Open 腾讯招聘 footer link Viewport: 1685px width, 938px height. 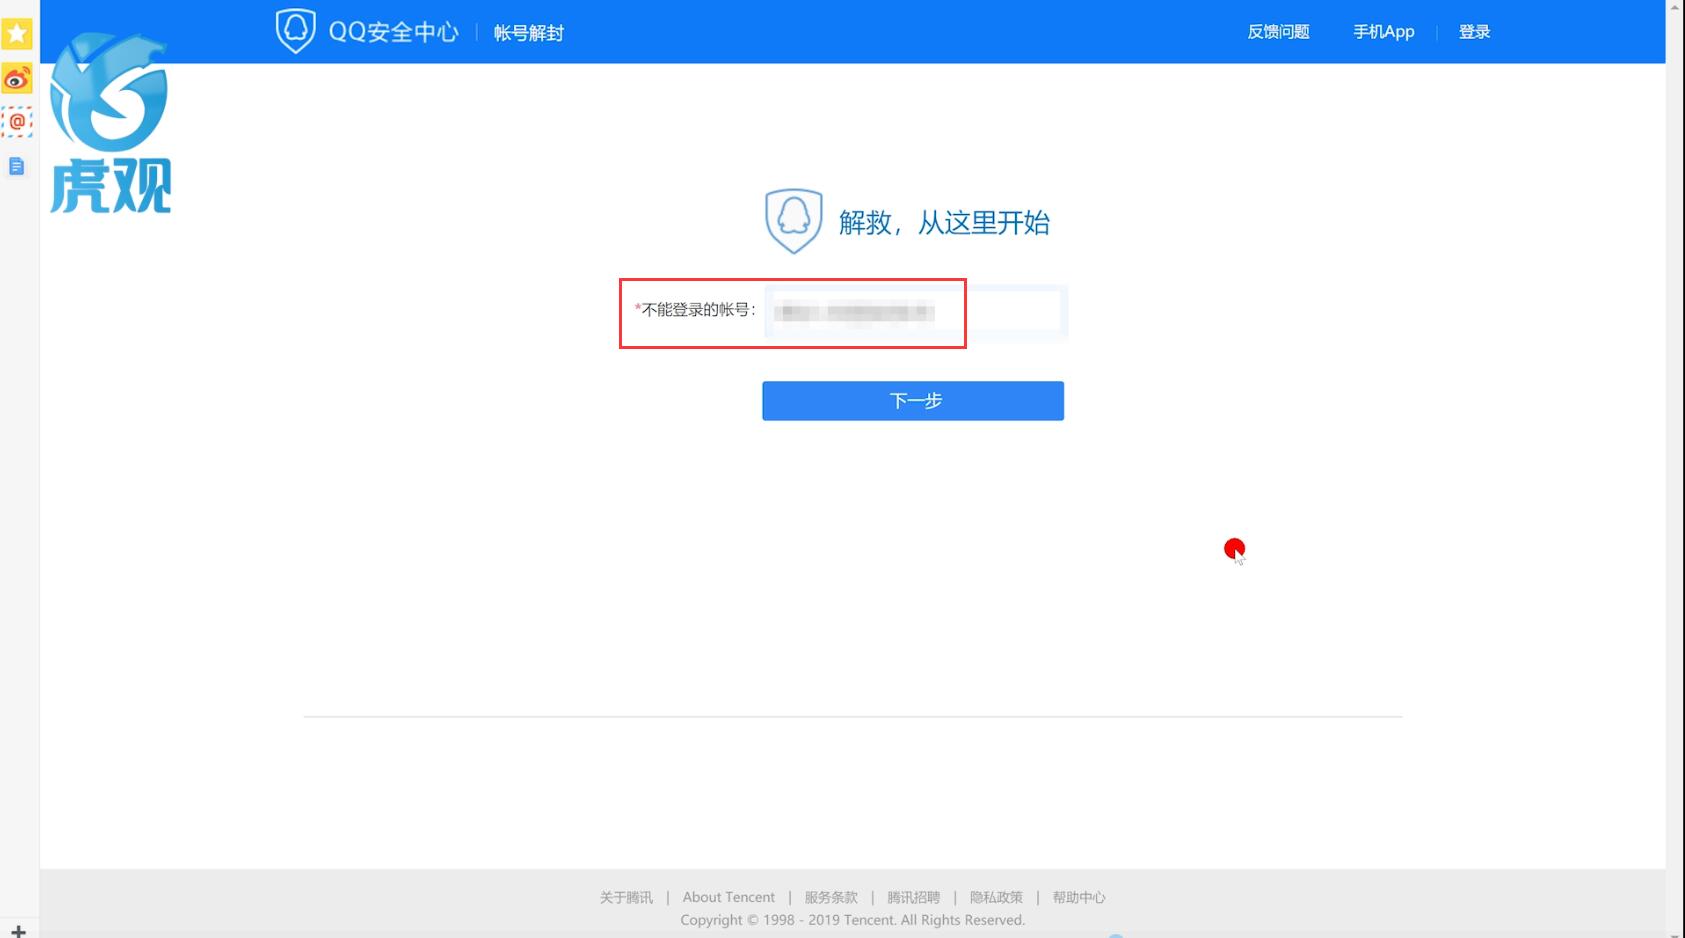tap(914, 897)
